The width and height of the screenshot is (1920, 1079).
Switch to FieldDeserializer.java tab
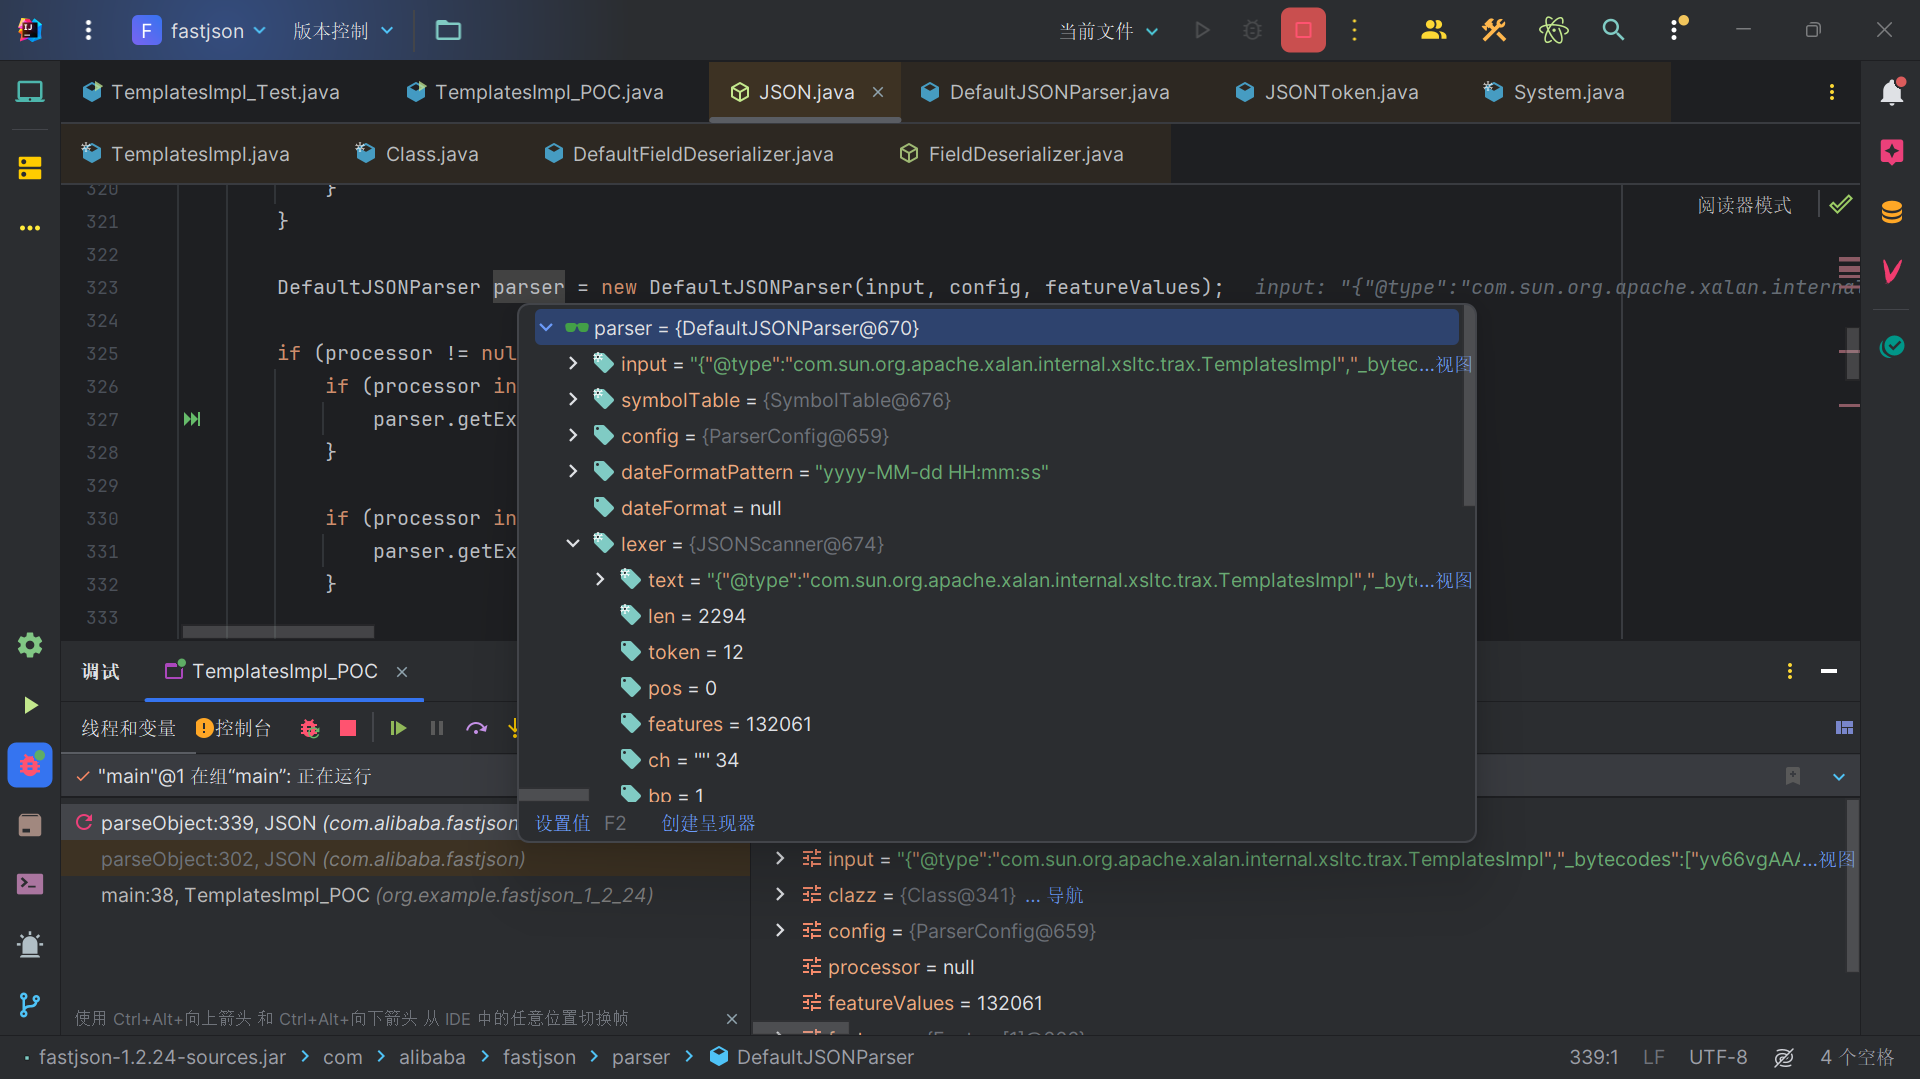pyautogui.click(x=1012, y=154)
